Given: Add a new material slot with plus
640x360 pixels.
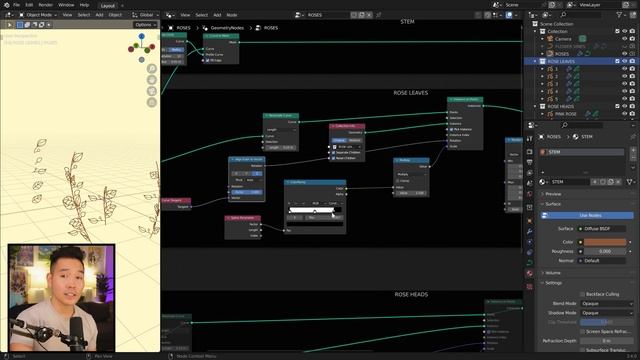Looking at the screenshot, I should tap(633, 150).
